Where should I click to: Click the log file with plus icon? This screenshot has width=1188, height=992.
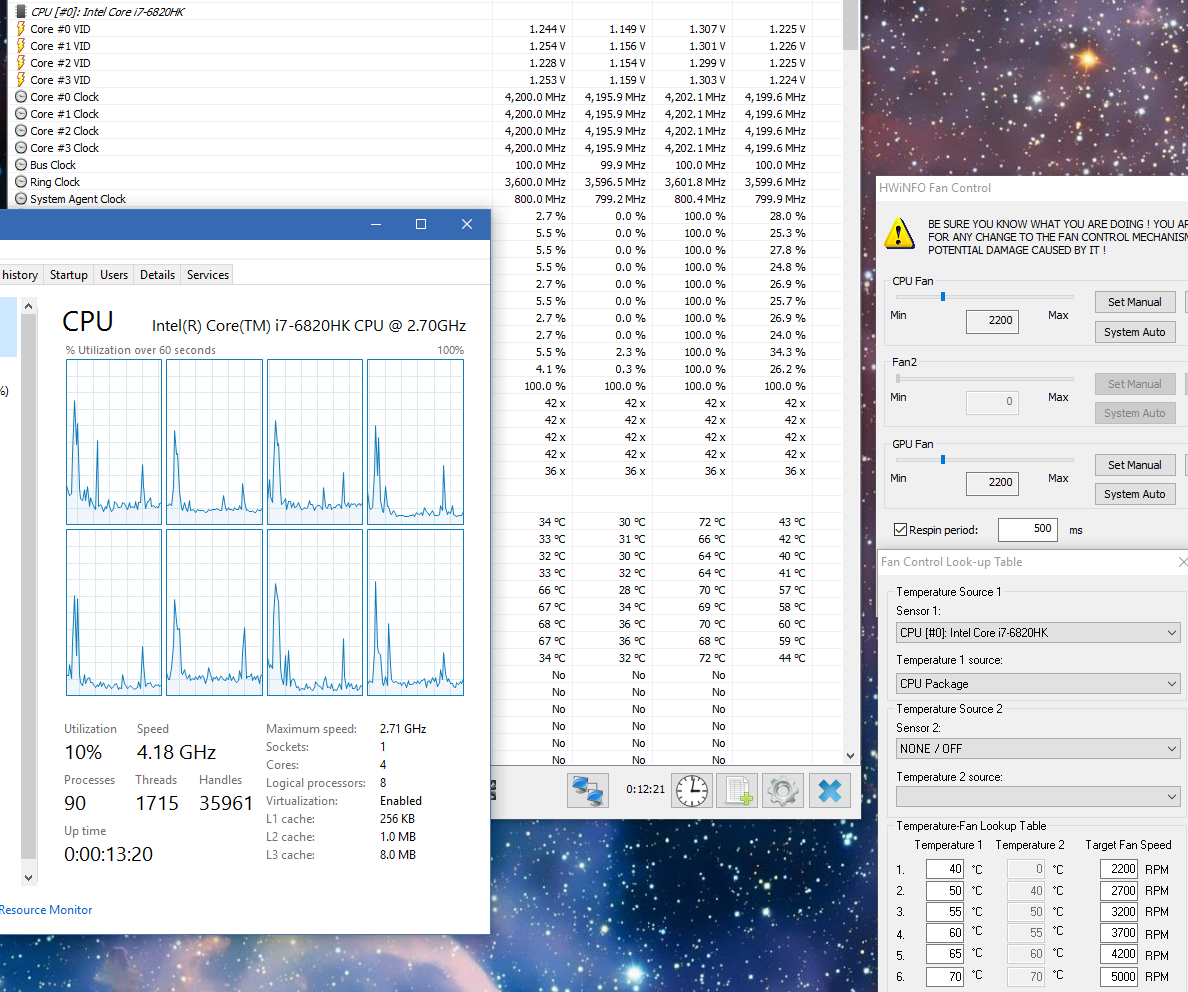(x=738, y=790)
